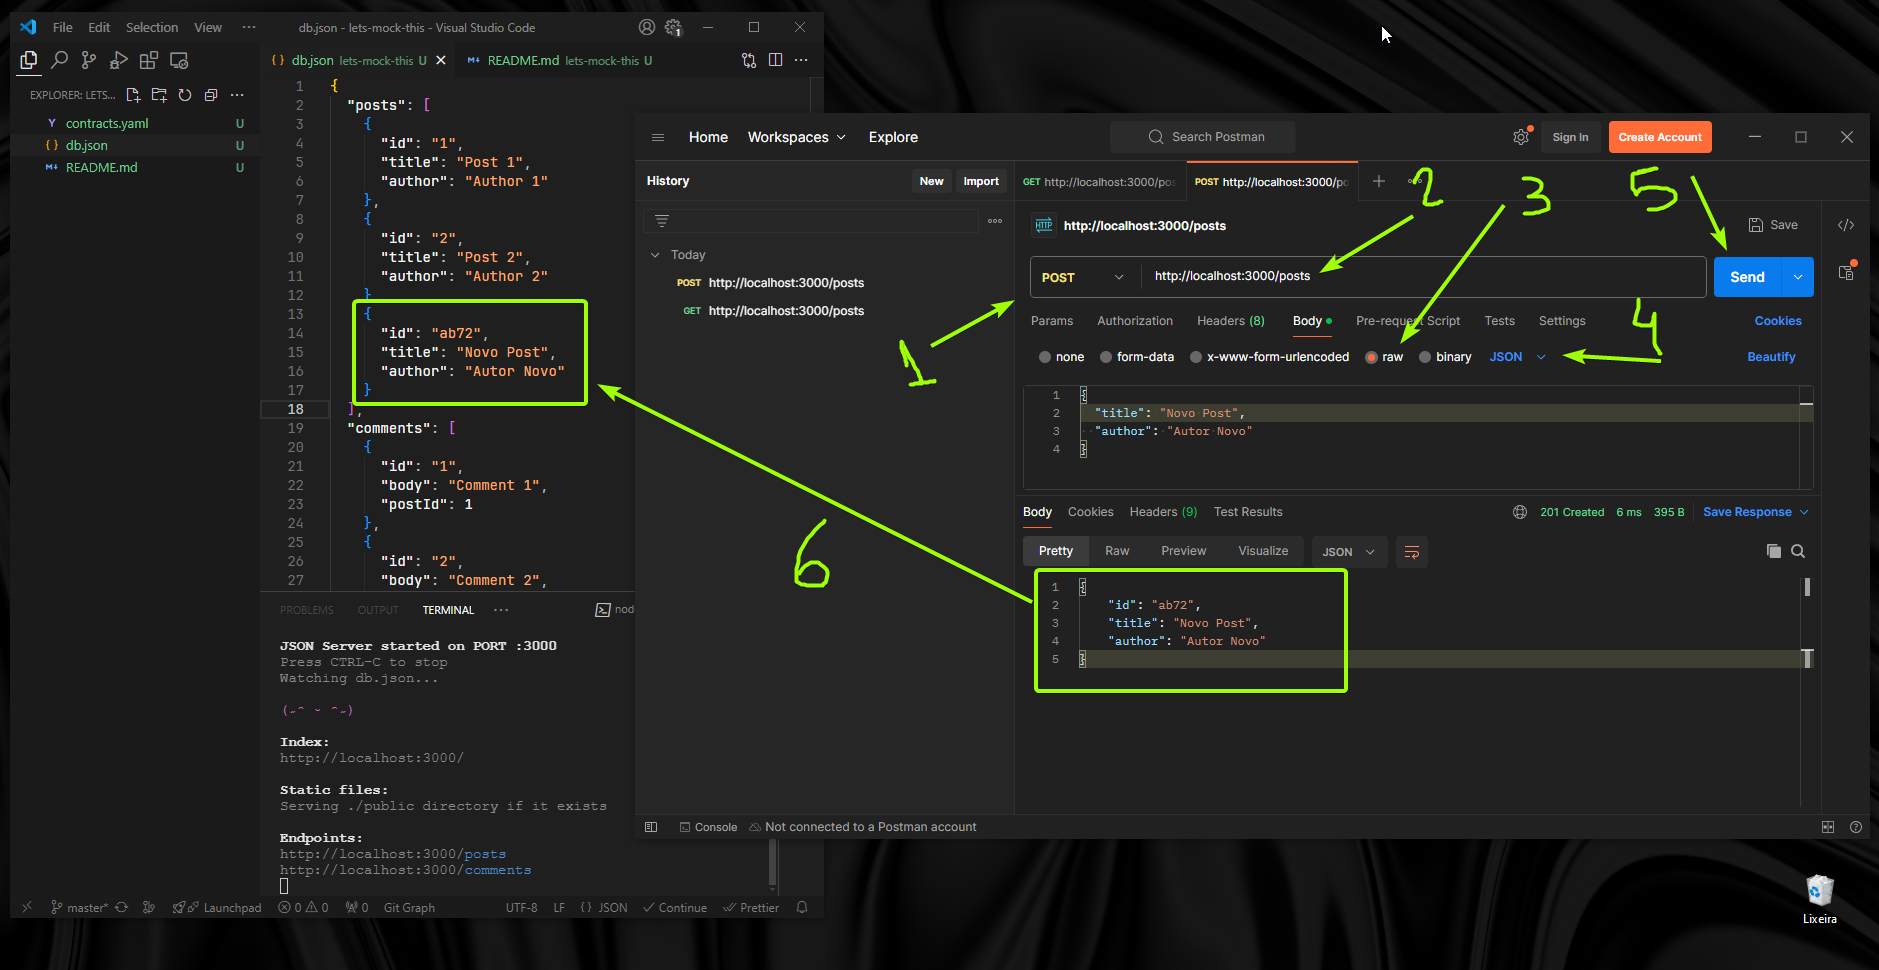Click the VS Code Accounts icon in the title bar
Viewport: 1879px width, 970px height.
click(x=647, y=27)
